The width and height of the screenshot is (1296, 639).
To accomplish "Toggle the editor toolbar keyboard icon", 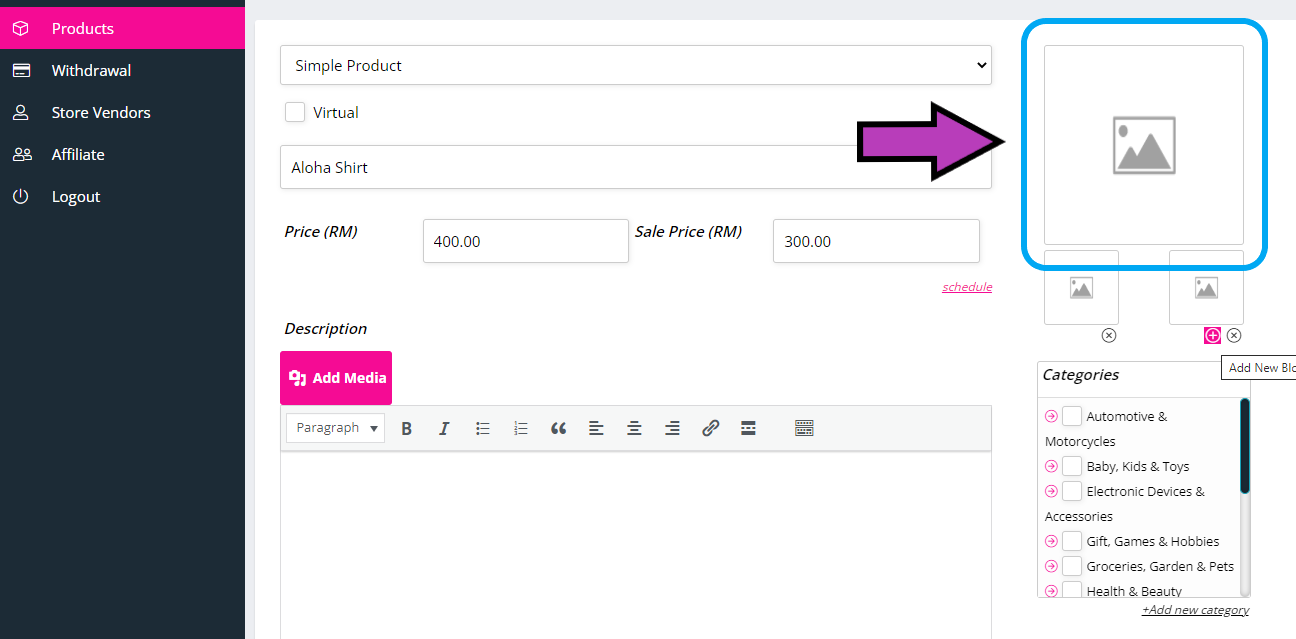I will (804, 428).
